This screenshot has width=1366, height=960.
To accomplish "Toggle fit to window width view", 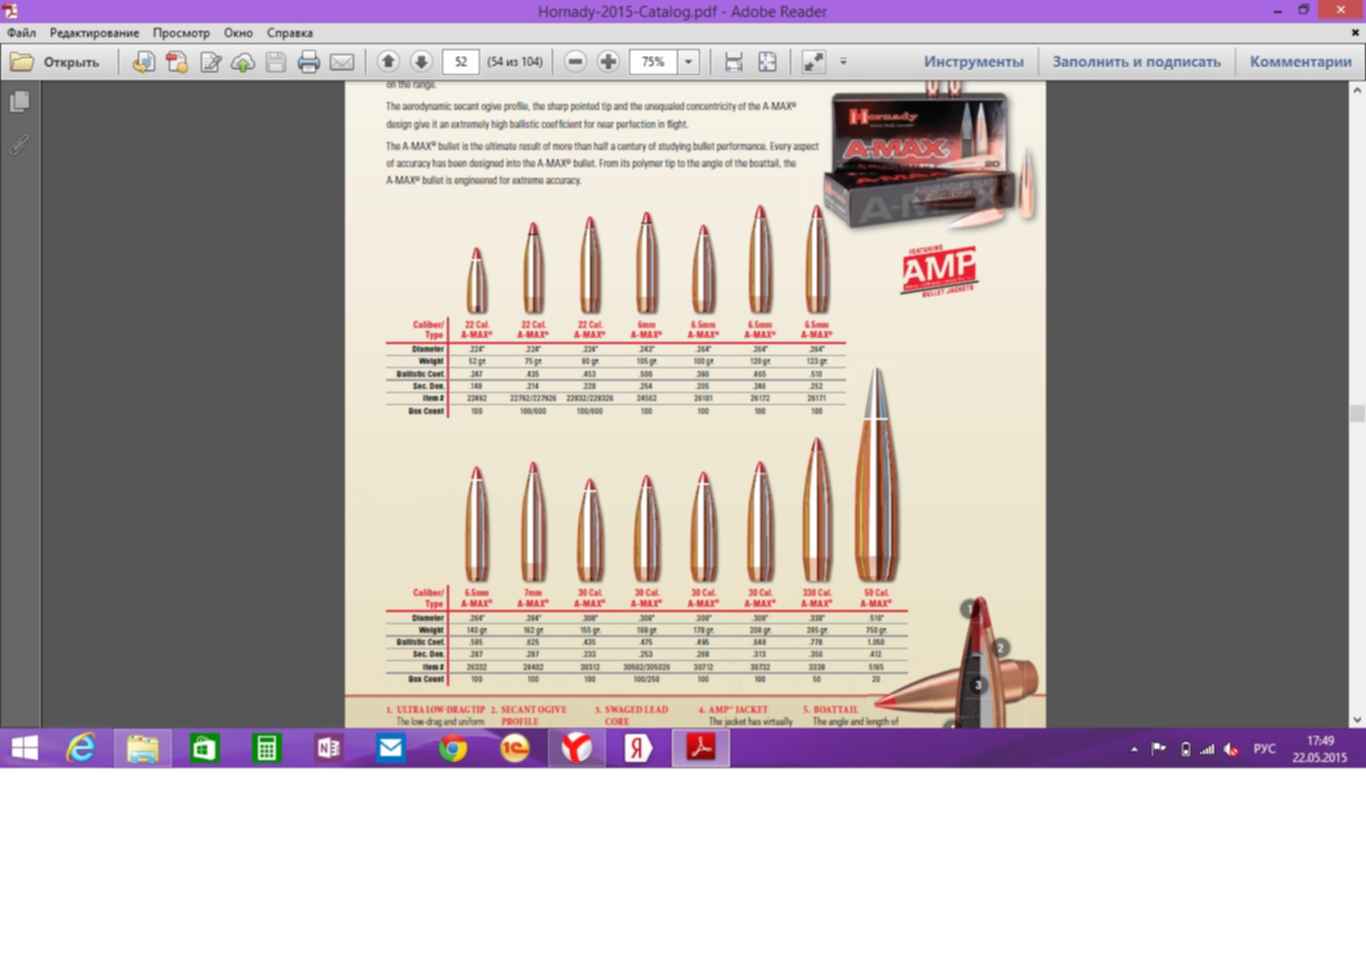I will click(733, 62).
